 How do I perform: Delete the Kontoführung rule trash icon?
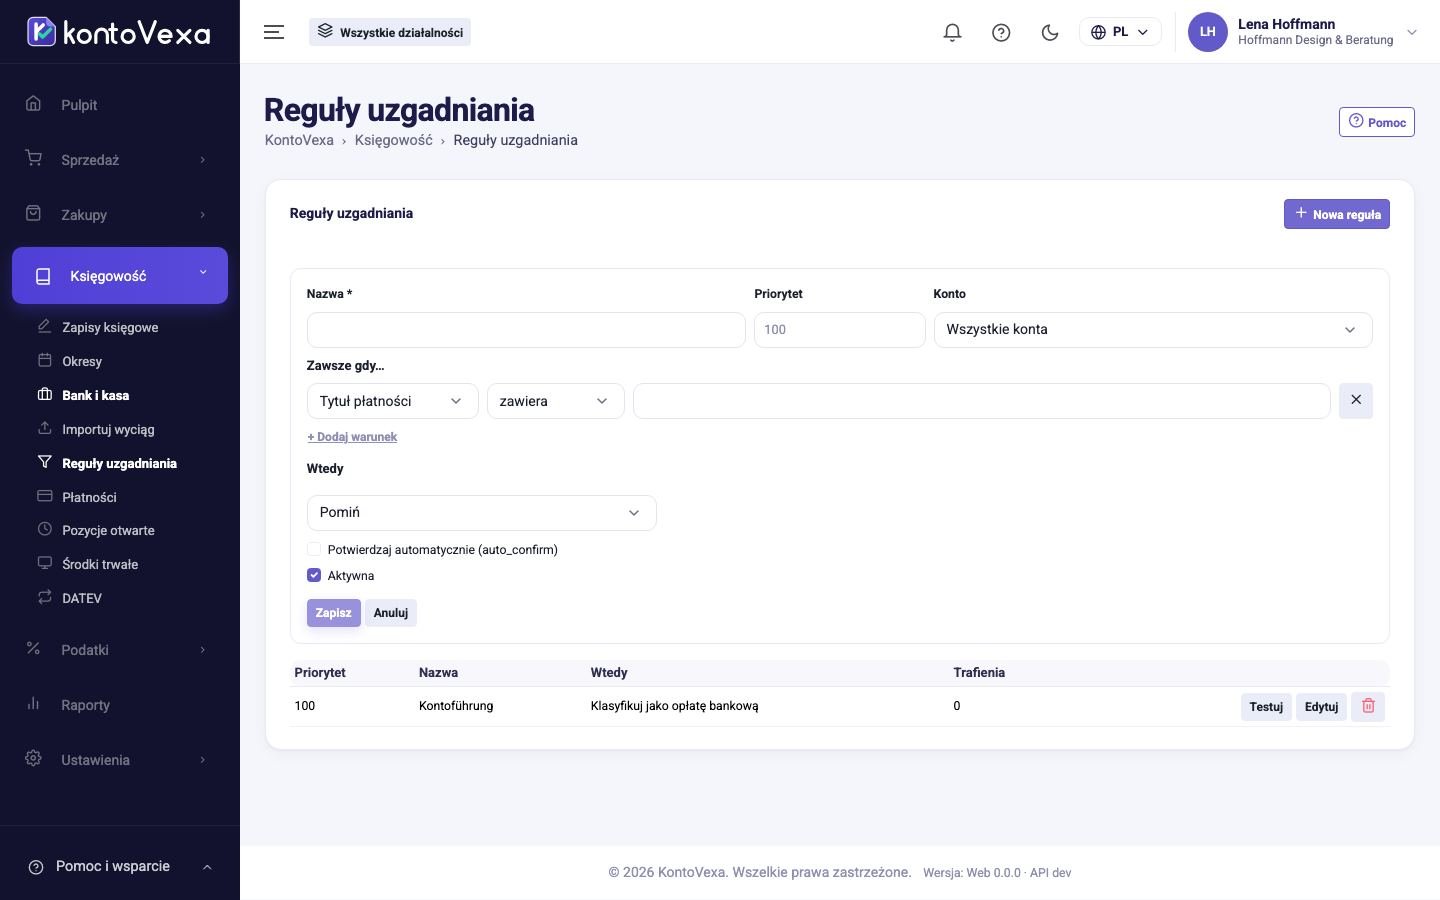coord(1368,706)
